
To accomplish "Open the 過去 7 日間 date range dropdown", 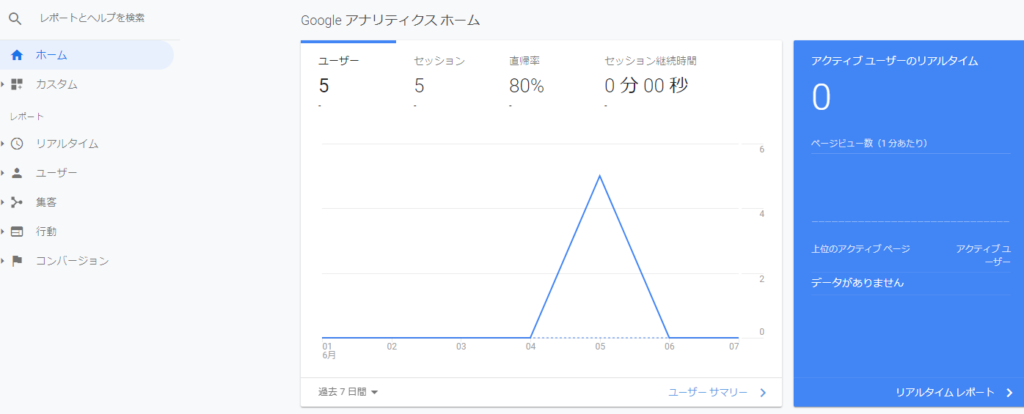I will click(348, 392).
